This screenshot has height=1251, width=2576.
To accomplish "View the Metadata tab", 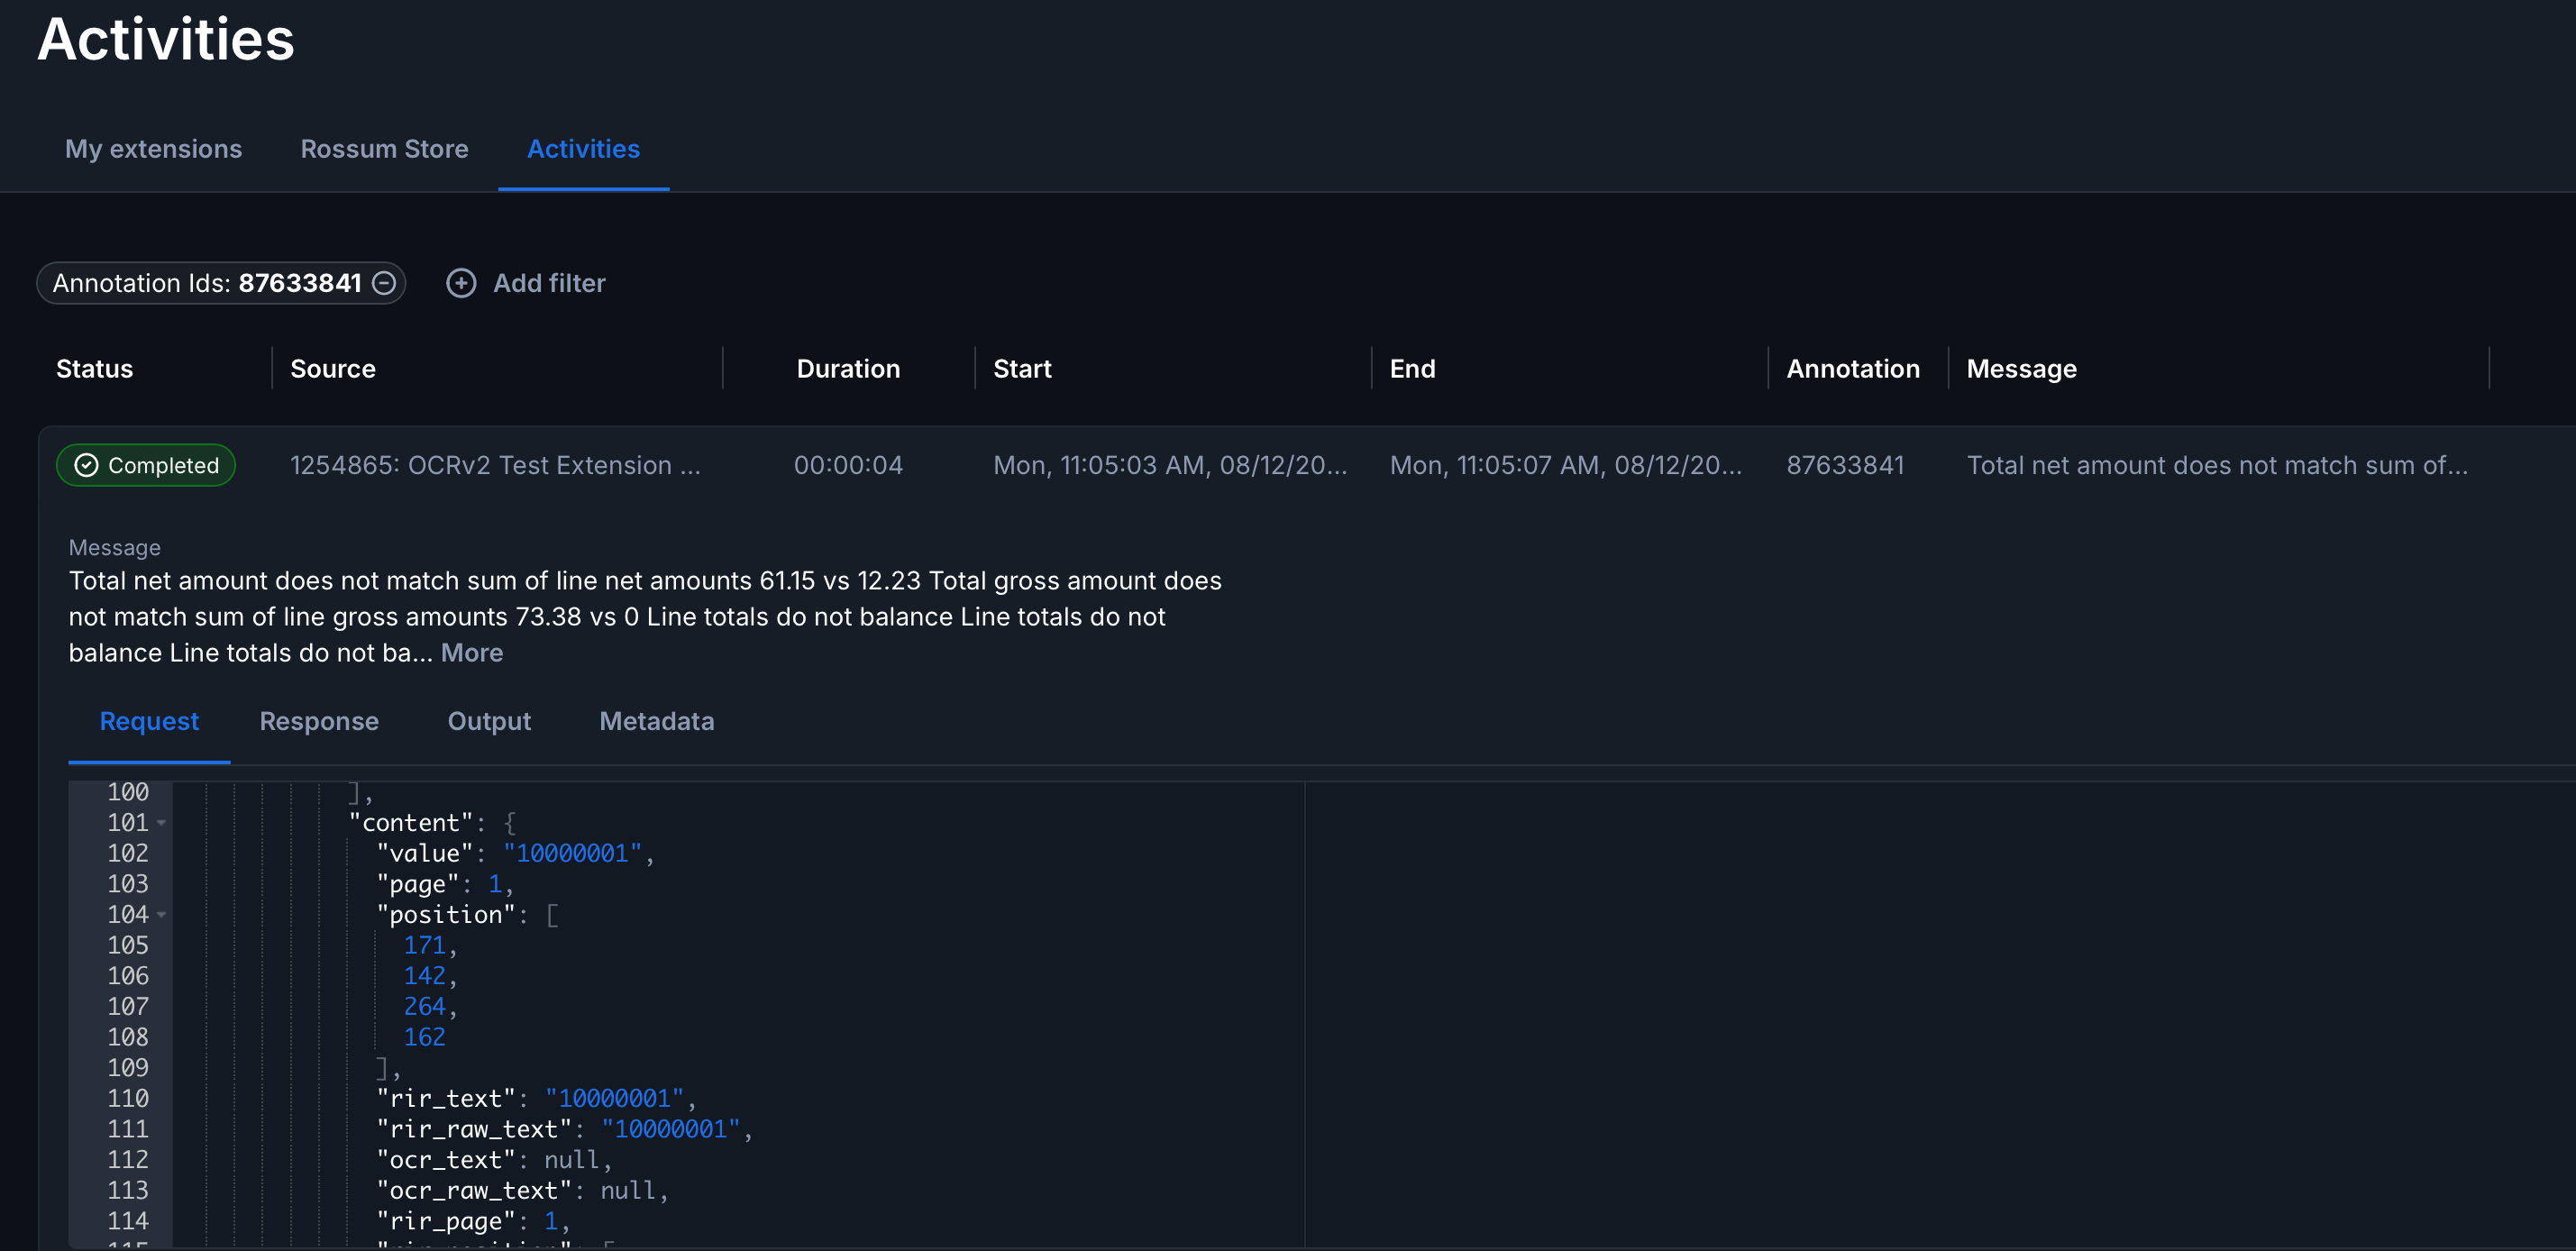I will tap(656, 721).
